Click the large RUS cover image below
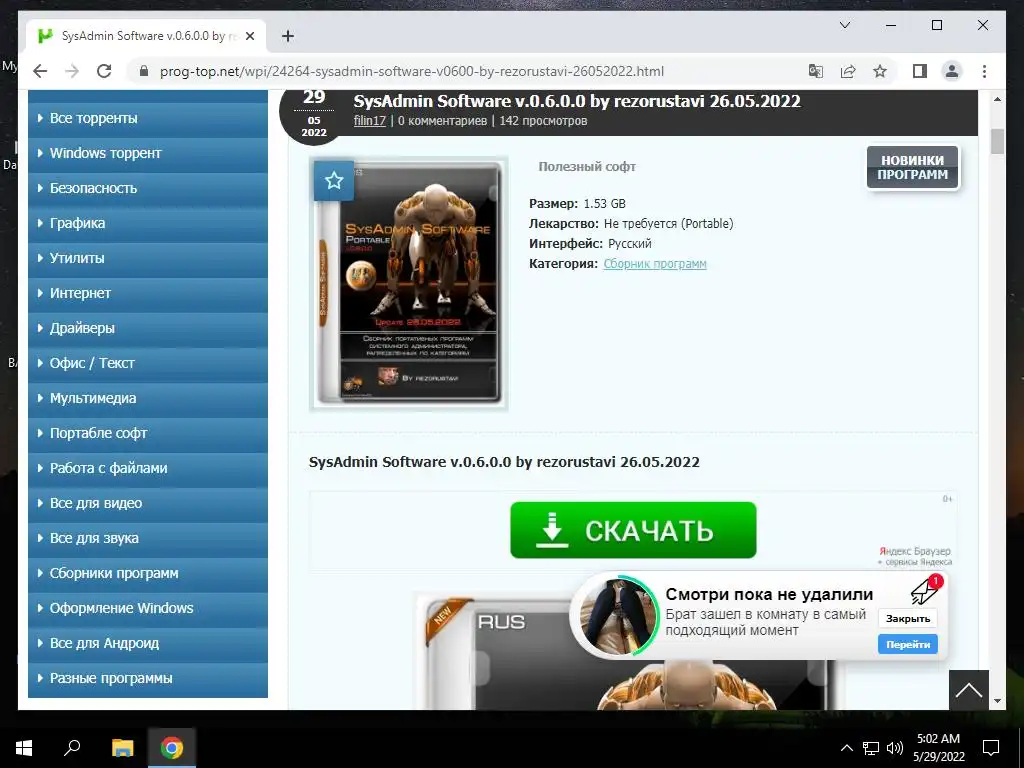 coord(627,650)
